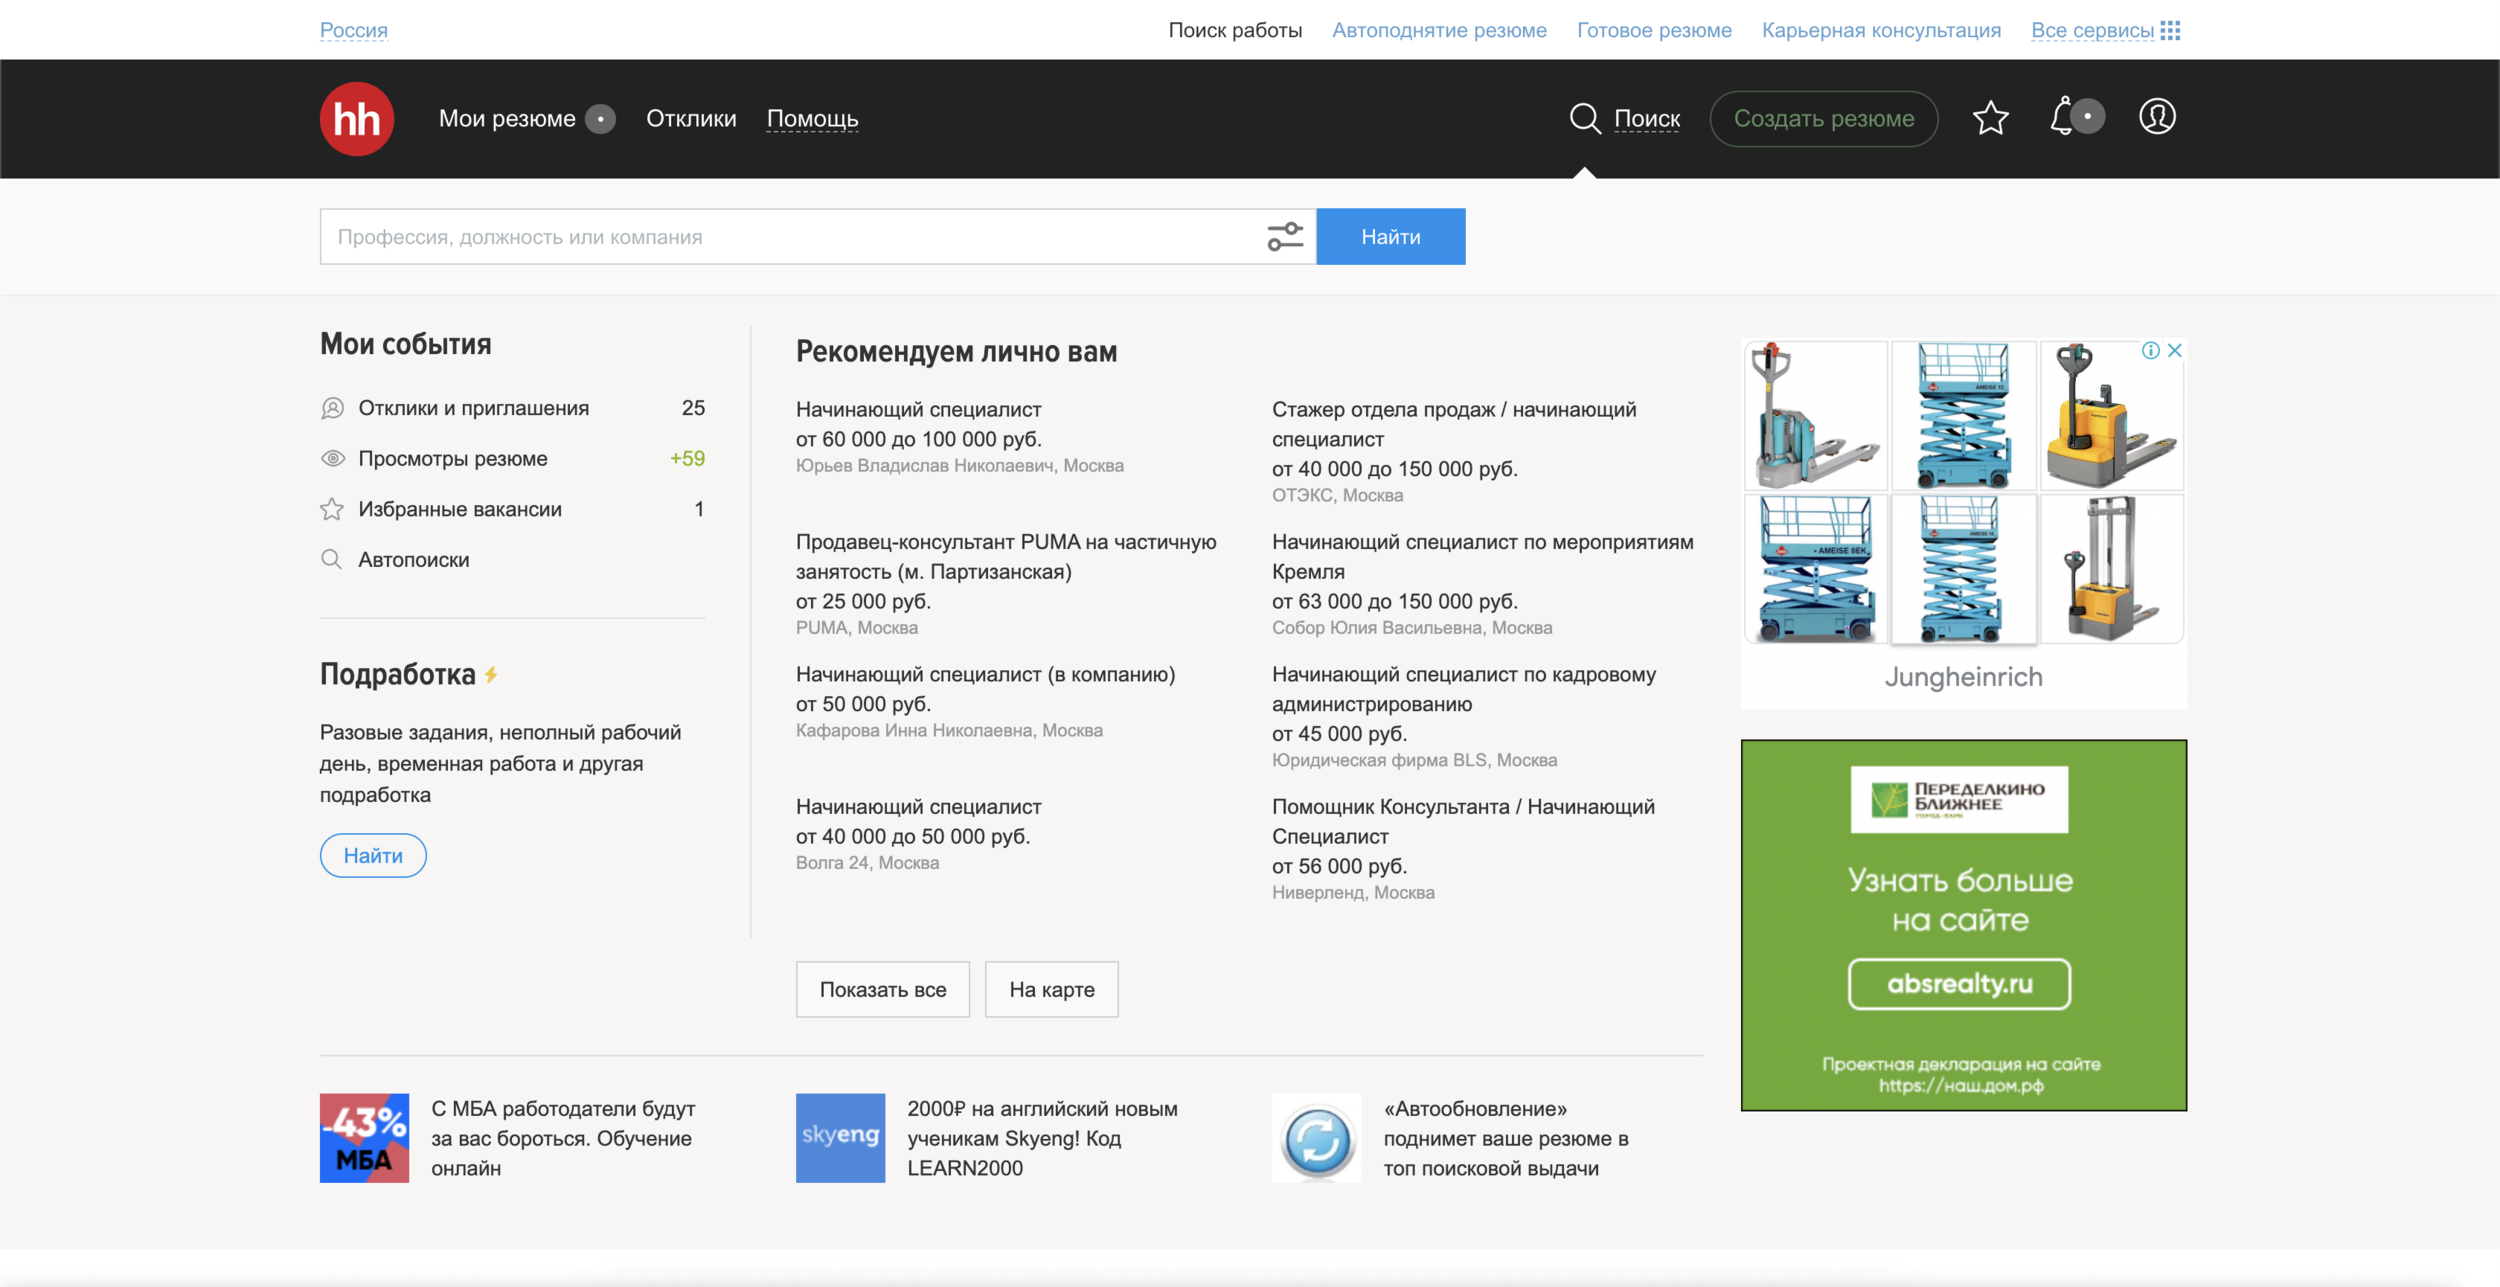This screenshot has width=2500, height=1287.
Task: Expand Мои резюме menu in header
Action: click(x=508, y=118)
